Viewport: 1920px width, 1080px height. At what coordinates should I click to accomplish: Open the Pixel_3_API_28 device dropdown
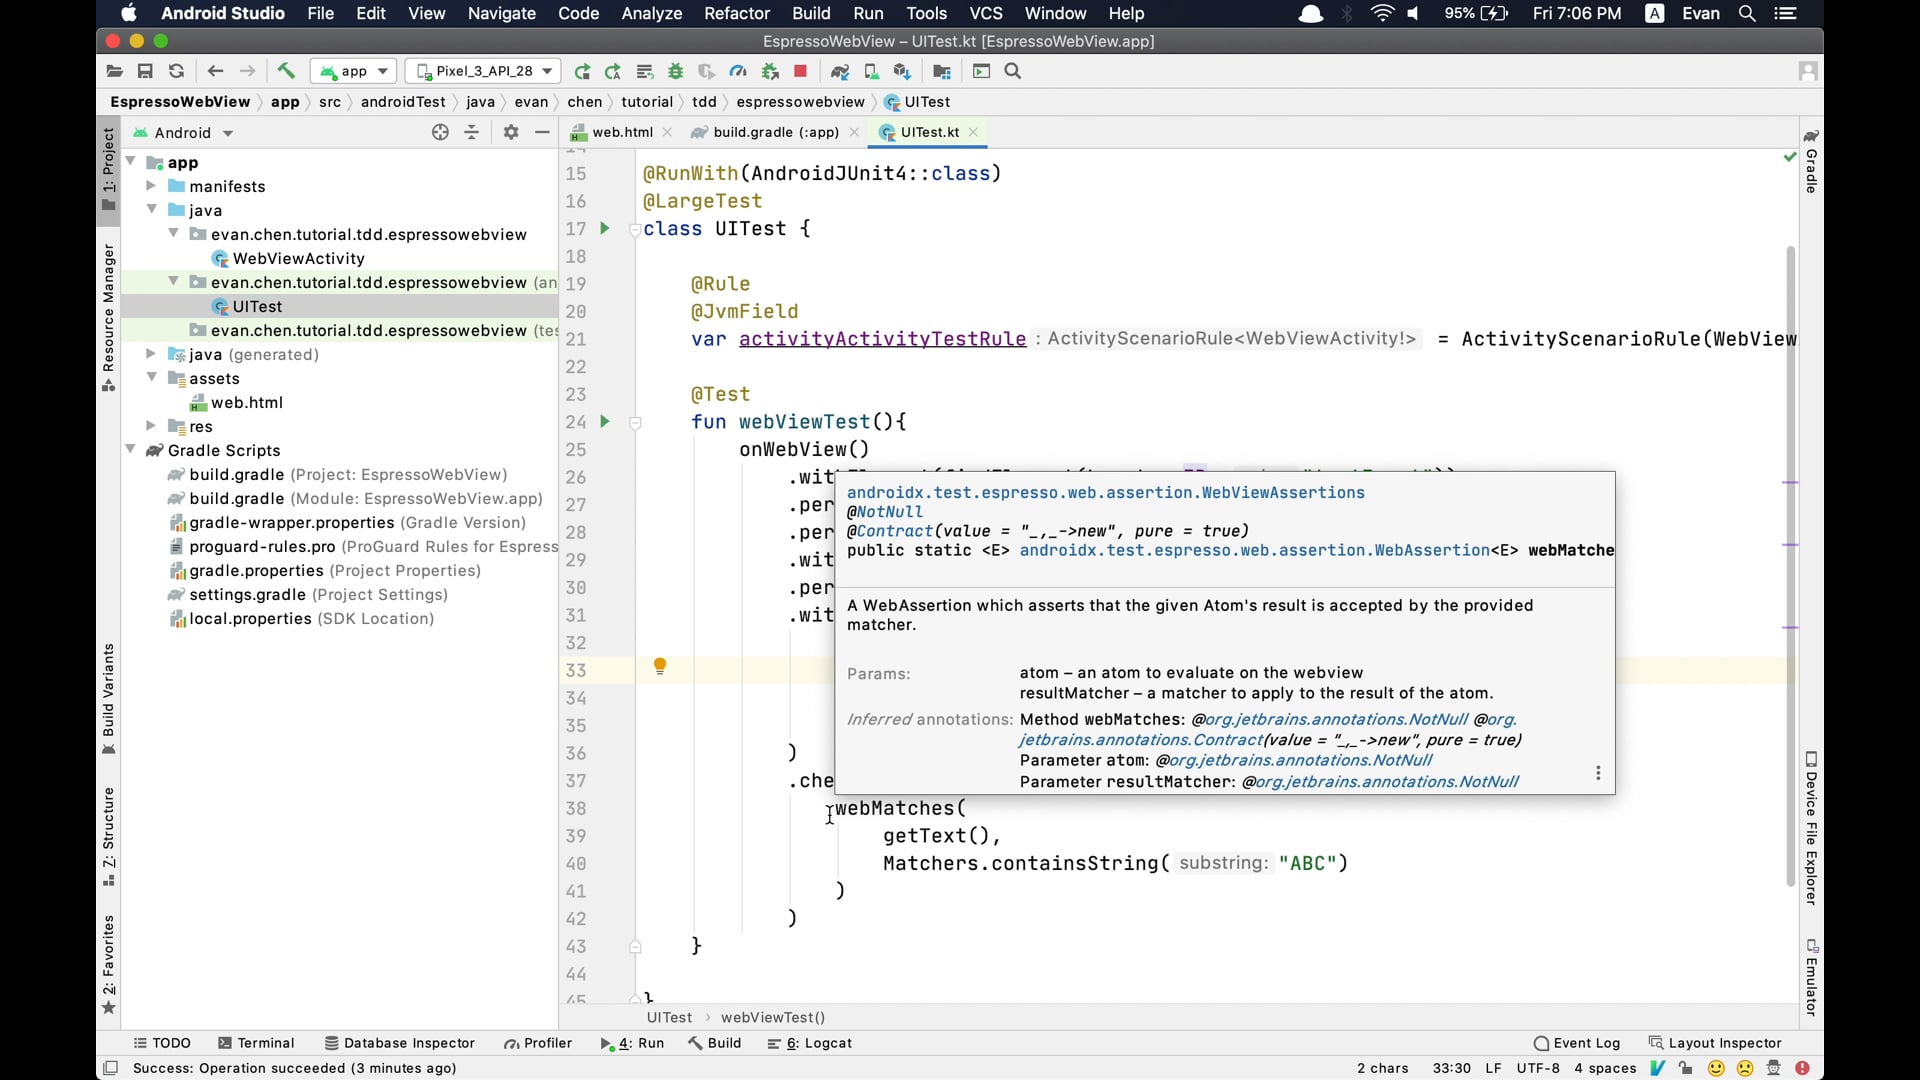point(484,71)
